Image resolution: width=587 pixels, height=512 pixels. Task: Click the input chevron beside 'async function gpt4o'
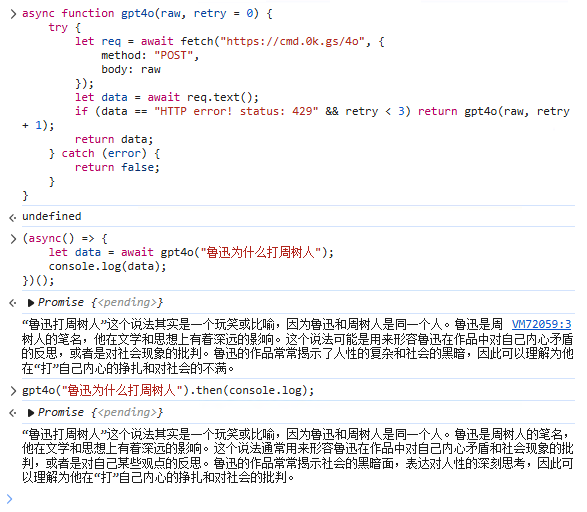pyautogui.click(x=13, y=14)
